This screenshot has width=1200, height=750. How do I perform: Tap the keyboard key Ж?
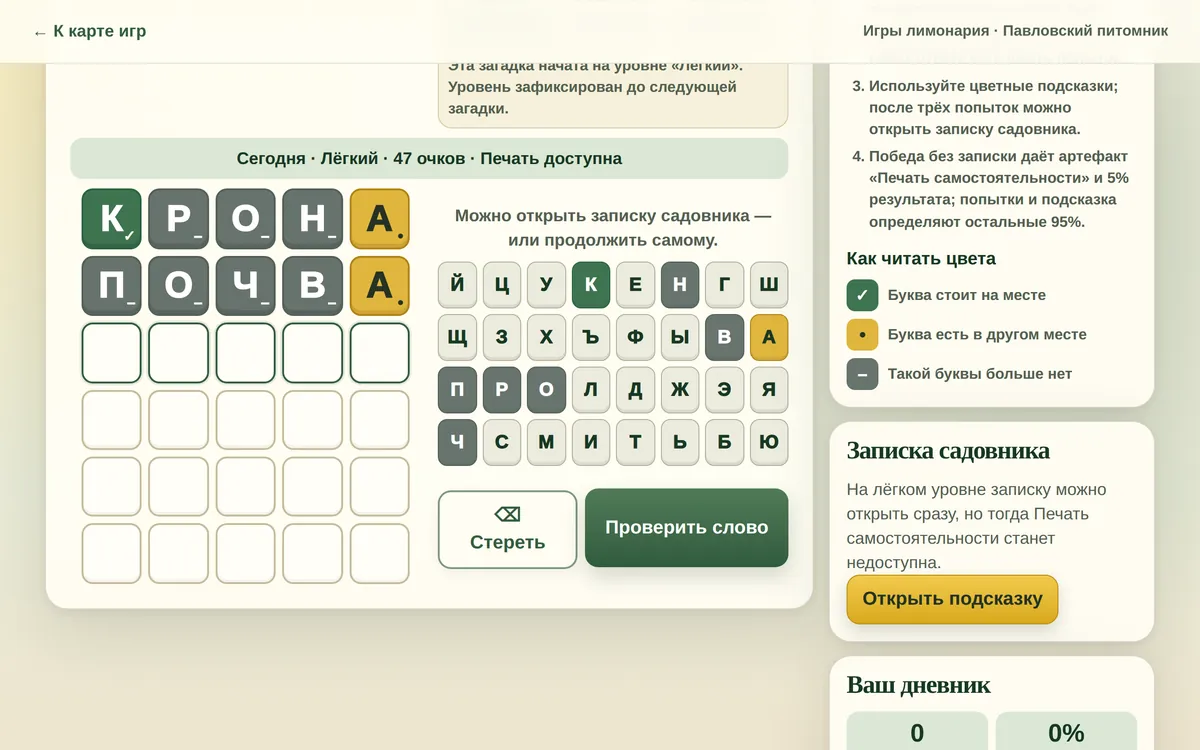tap(680, 390)
